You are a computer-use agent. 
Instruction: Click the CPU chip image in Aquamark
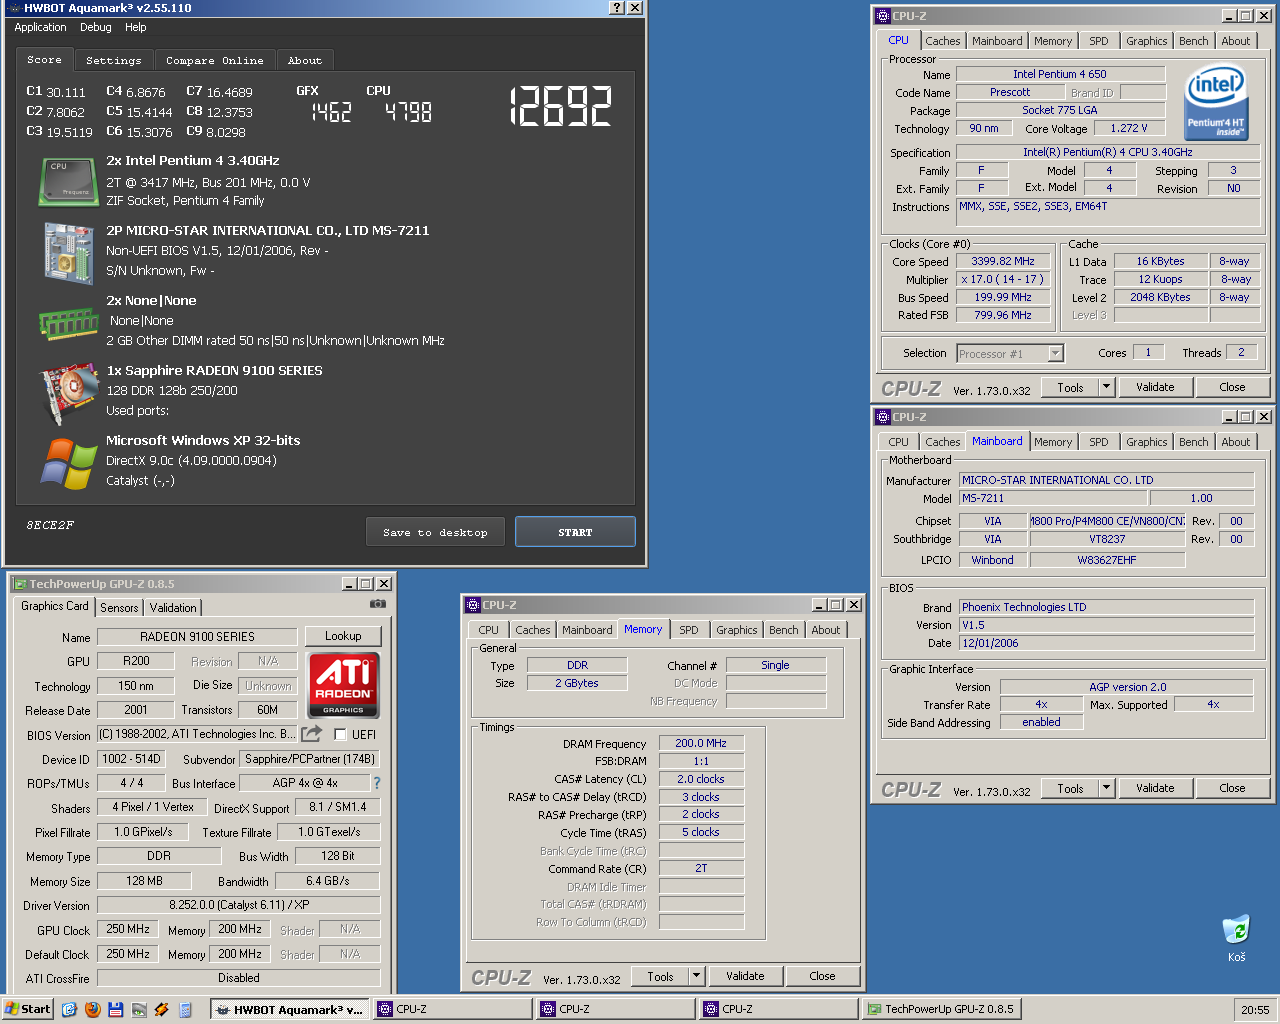tap(68, 180)
